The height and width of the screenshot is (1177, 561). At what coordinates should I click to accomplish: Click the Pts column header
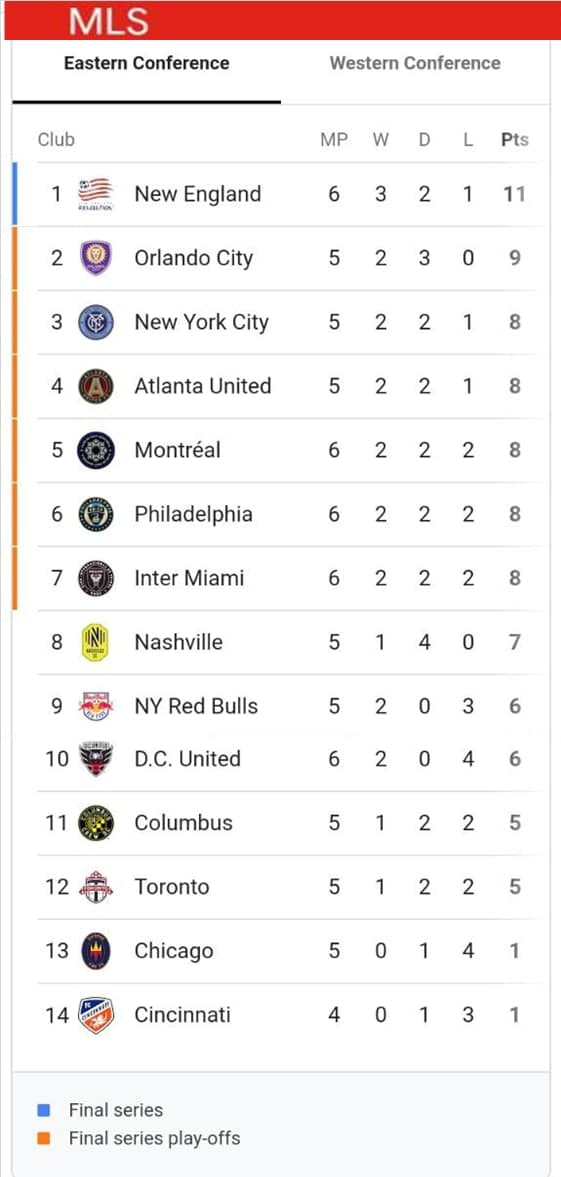point(515,140)
